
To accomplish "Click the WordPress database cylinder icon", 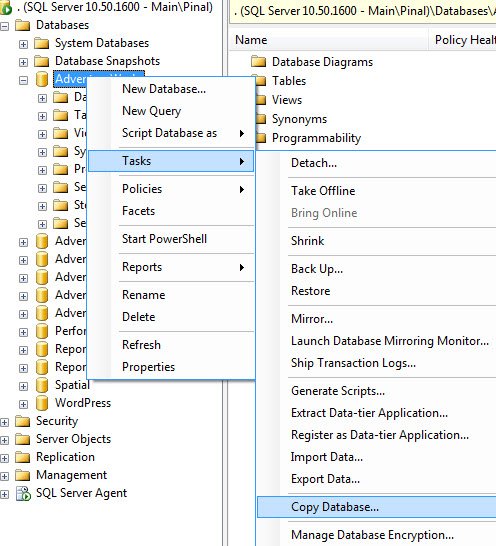I will click(42, 403).
